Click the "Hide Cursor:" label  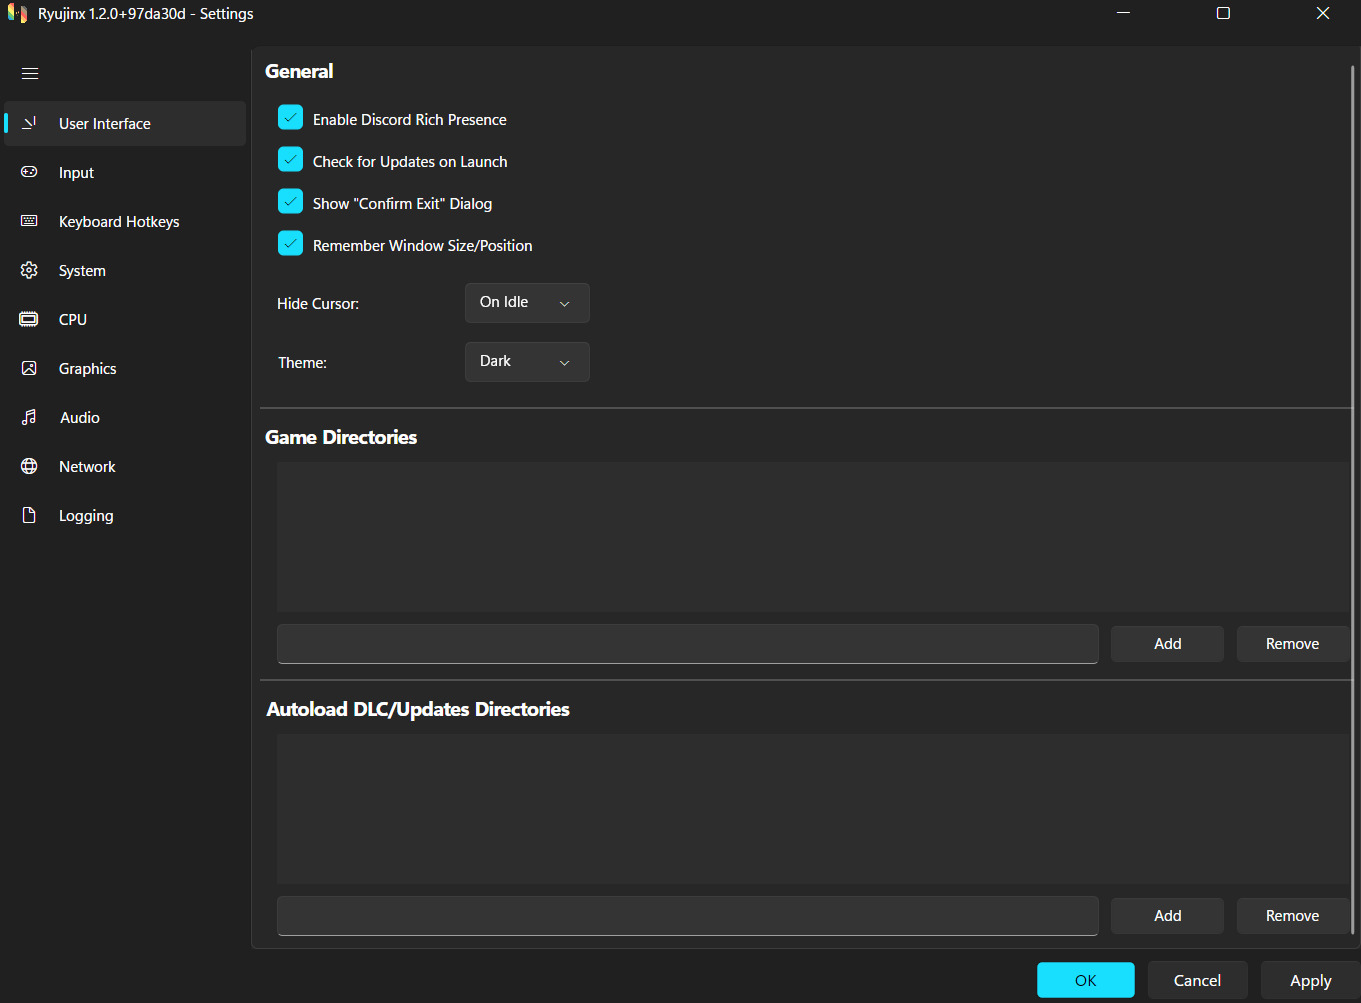(318, 303)
